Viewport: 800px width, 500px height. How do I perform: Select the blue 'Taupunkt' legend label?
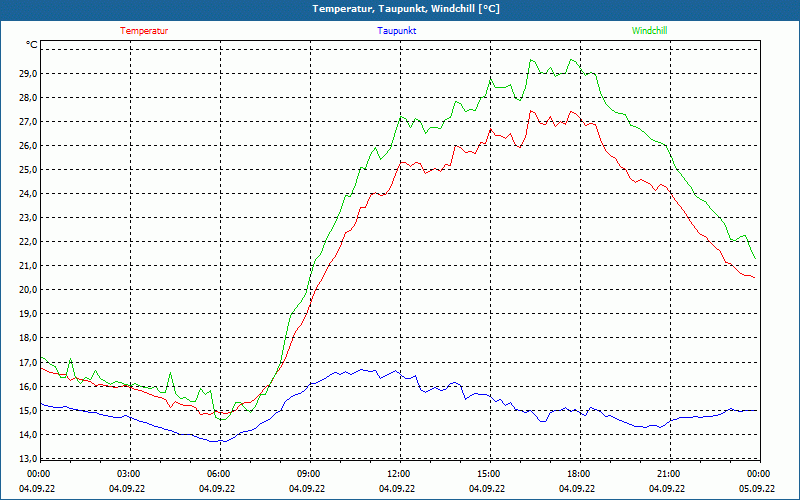click(397, 31)
